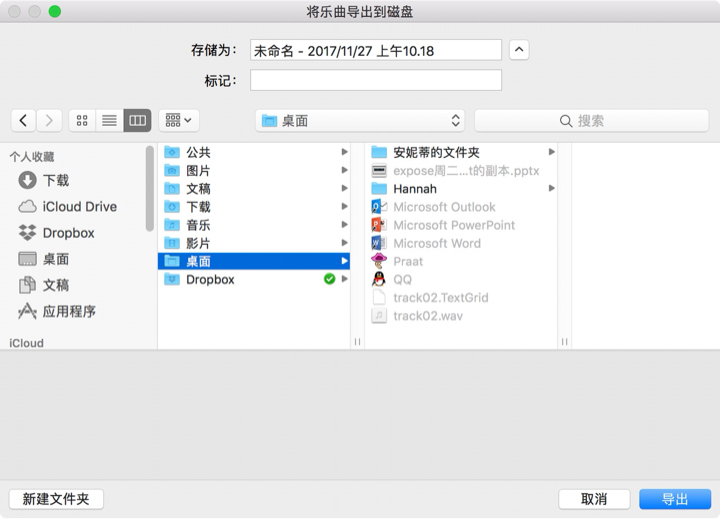The image size is (720, 519).
Task: Open the 文稿 folder in column list
Action: coord(253,188)
